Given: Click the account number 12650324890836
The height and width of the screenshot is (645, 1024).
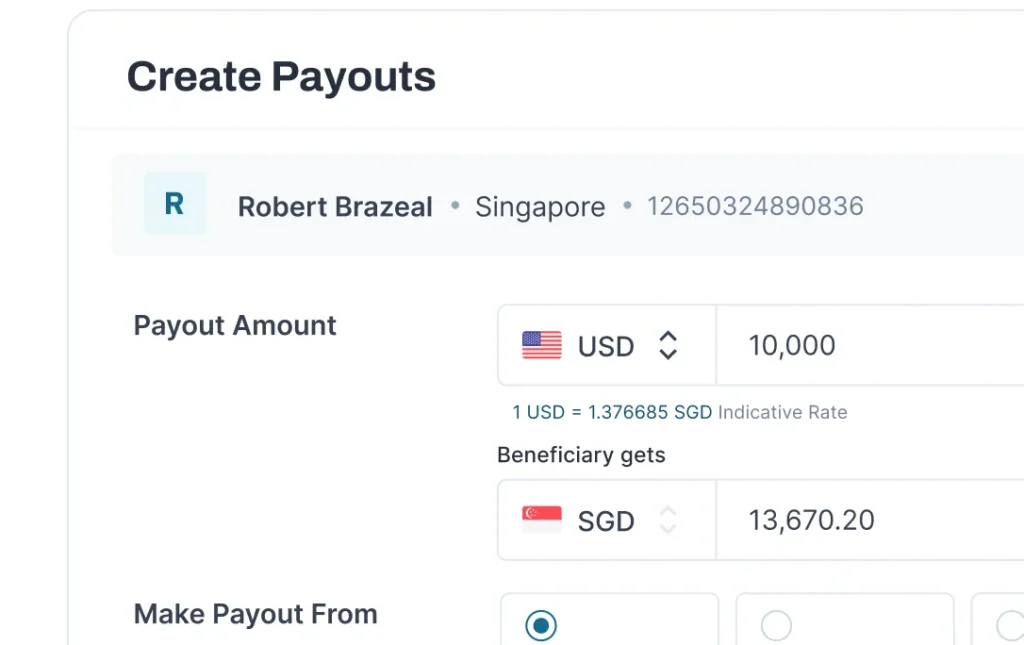Looking at the screenshot, I should pos(755,206).
